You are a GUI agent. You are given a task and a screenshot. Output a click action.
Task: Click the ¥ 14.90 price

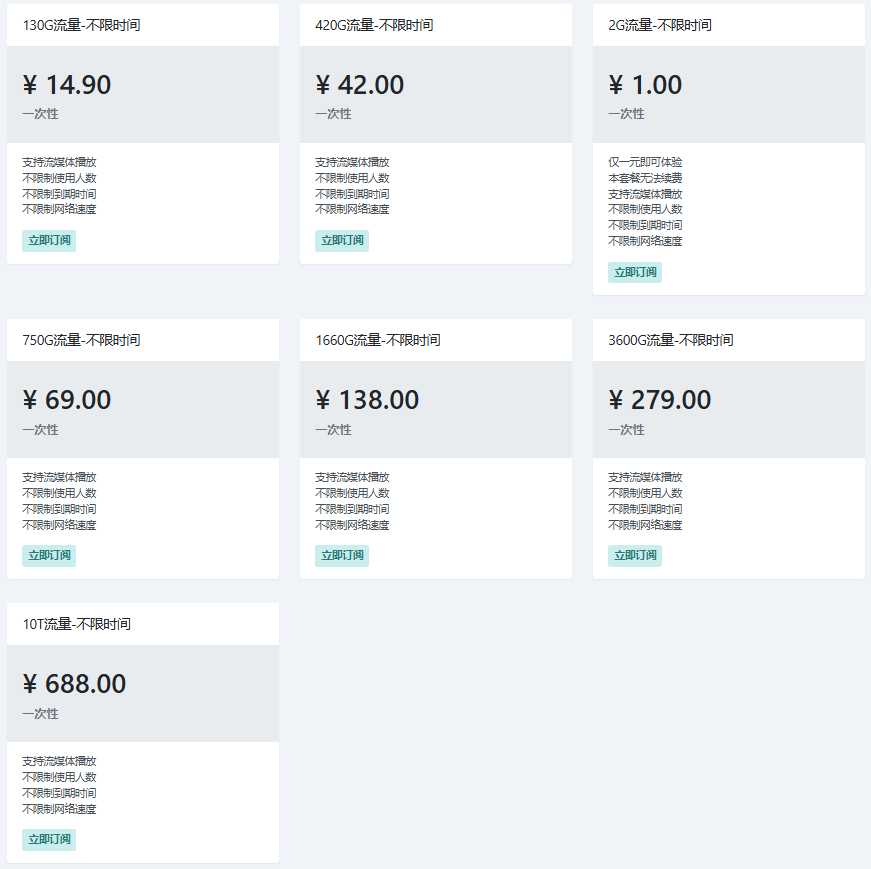click(x=67, y=85)
